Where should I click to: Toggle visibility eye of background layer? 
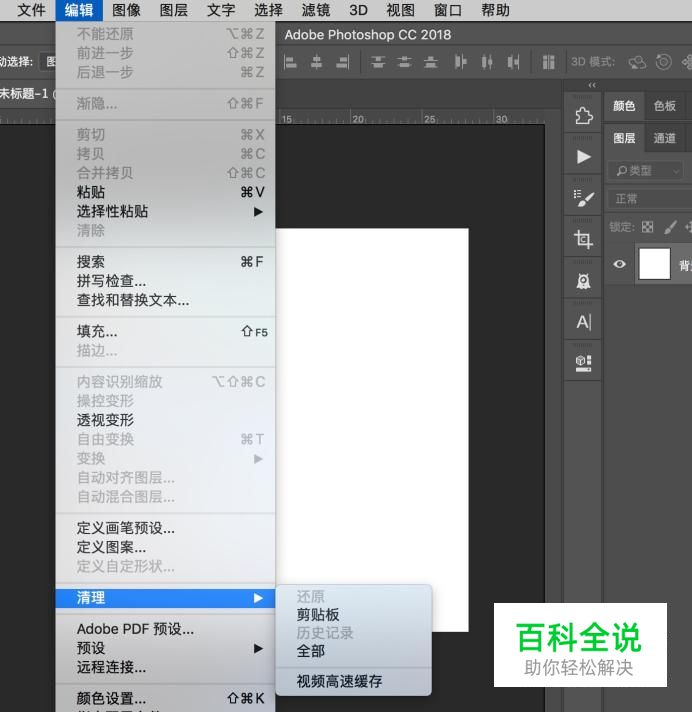(619, 264)
